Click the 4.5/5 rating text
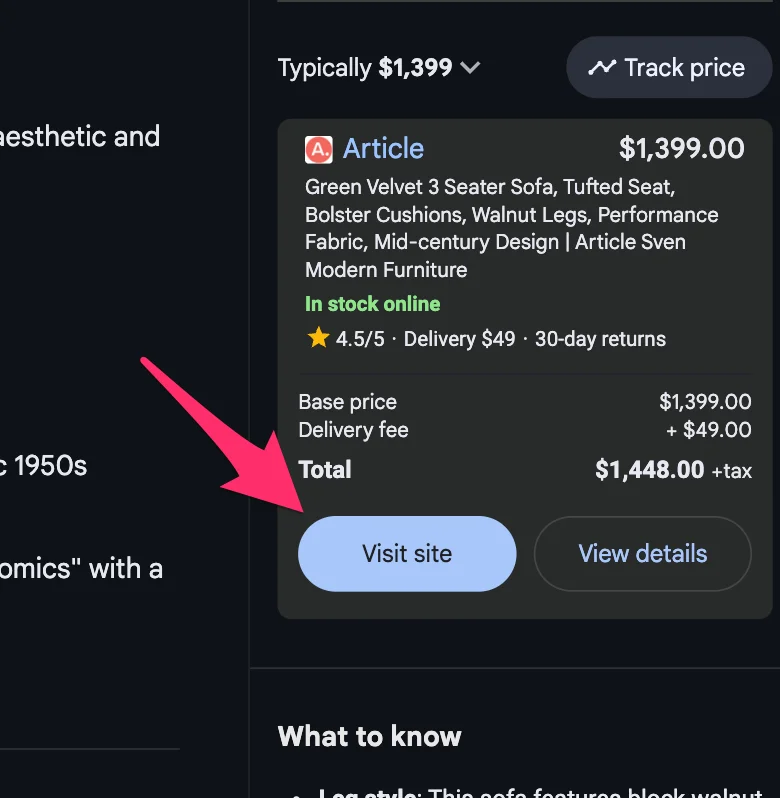The image size is (780, 798). 360,339
